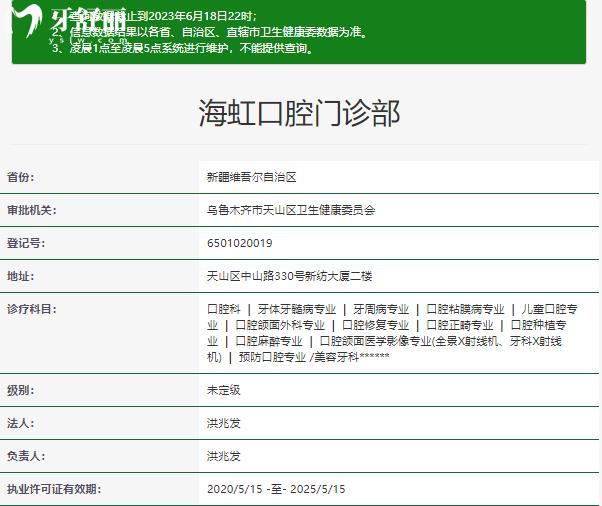Click 洪兆发 in the 法人 row
Image resolution: width=602 pixels, height=506 pixels.
point(223,424)
